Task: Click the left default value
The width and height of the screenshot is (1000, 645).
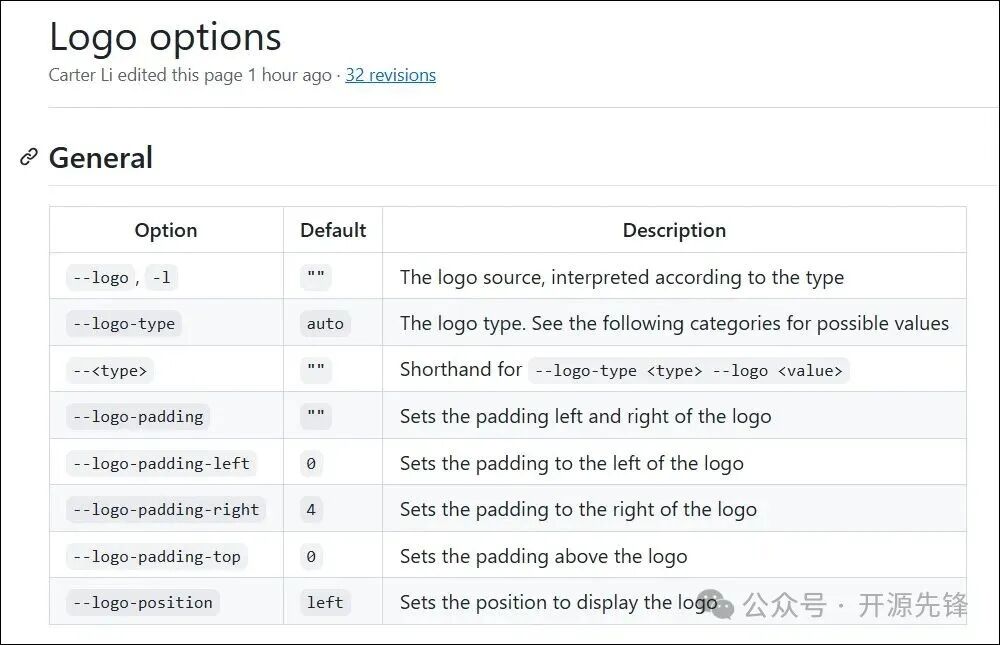Action: point(325,602)
